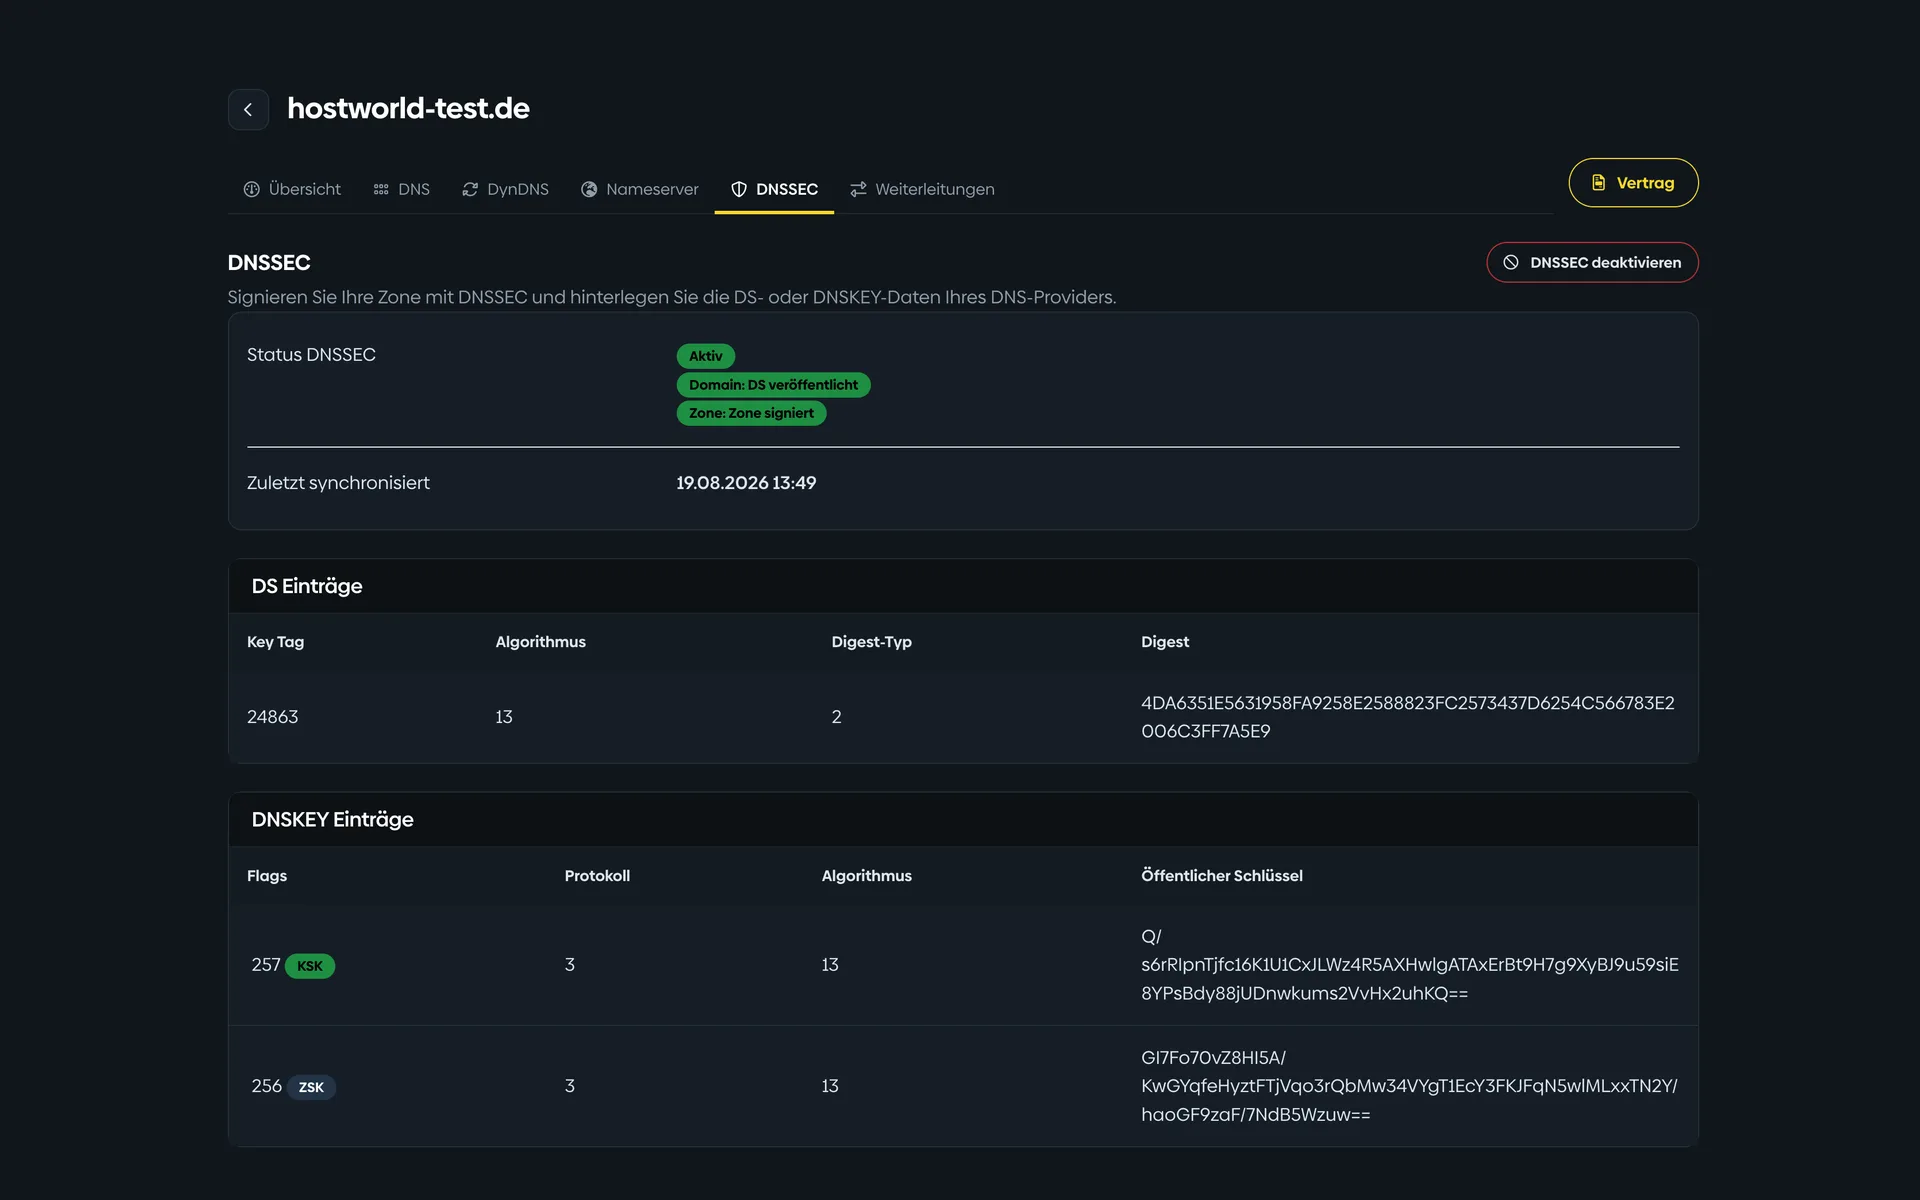Click the Flags value 256
The width and height of the screenshot is (1920, 1200).
point(266,1086)
